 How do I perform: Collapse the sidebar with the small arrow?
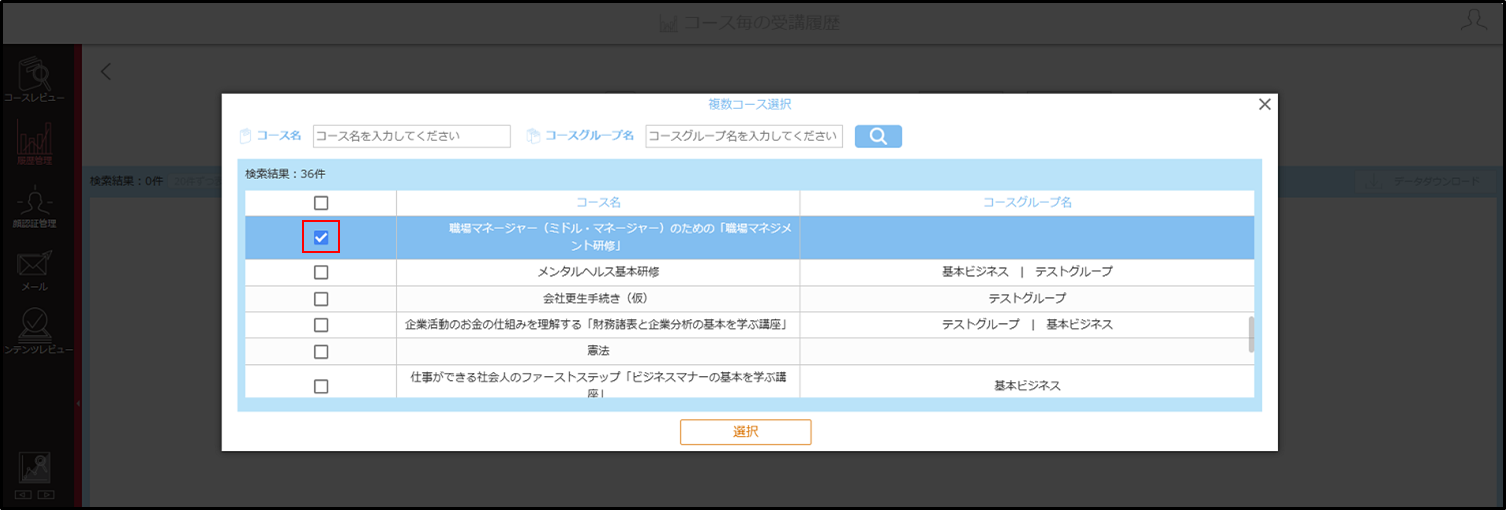[x=78, y=403]
